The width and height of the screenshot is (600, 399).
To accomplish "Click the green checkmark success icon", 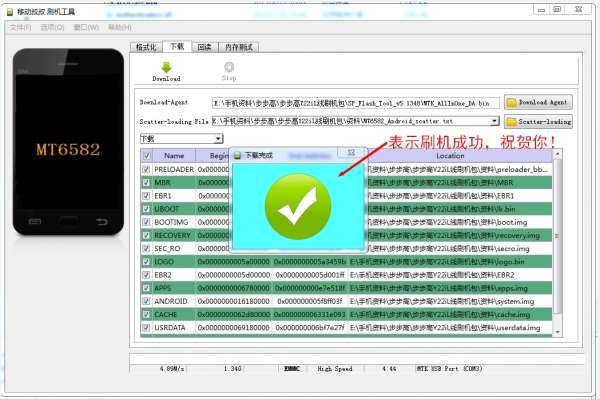I will point(298,207).
